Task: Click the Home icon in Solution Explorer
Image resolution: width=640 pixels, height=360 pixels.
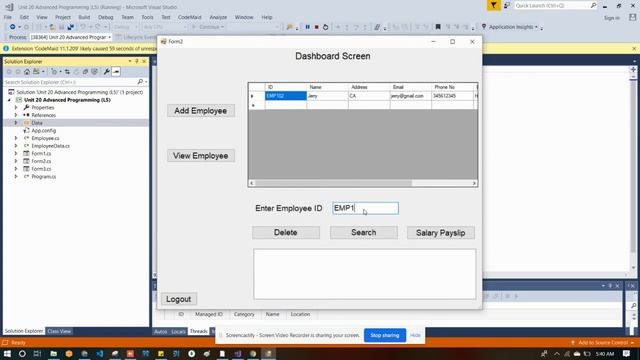Action: click(x=27, y=71)
